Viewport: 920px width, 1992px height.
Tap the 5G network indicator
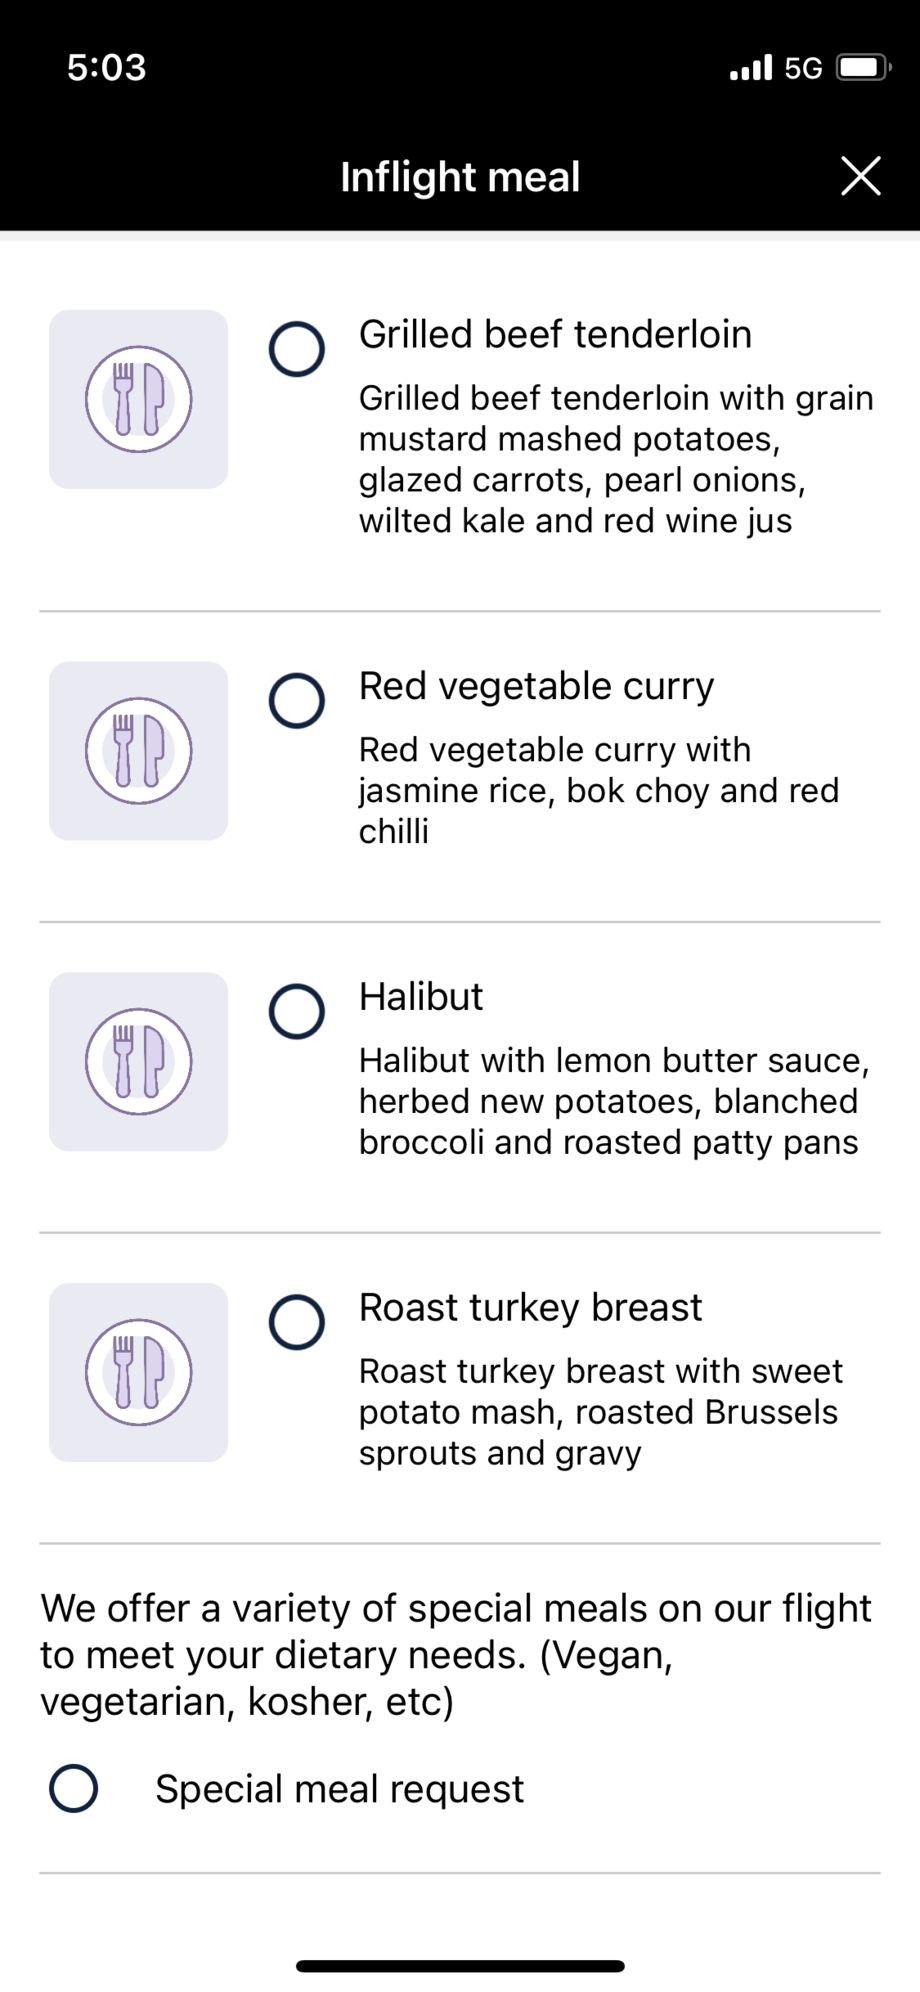pyautogui.click(x=803, y=68)
